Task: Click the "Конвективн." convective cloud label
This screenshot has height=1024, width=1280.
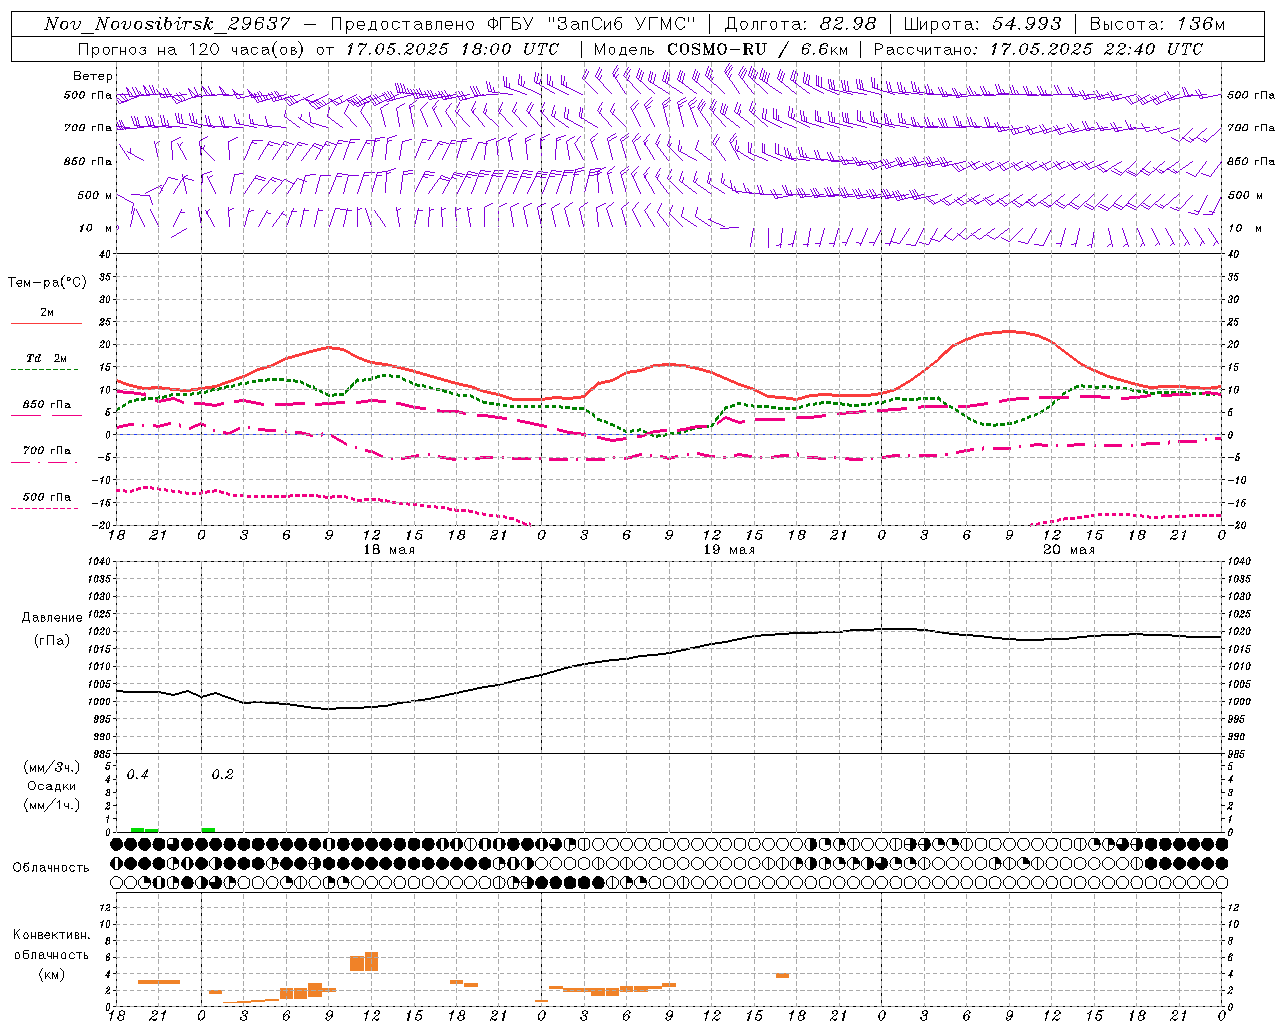Action: coord(51,935)
